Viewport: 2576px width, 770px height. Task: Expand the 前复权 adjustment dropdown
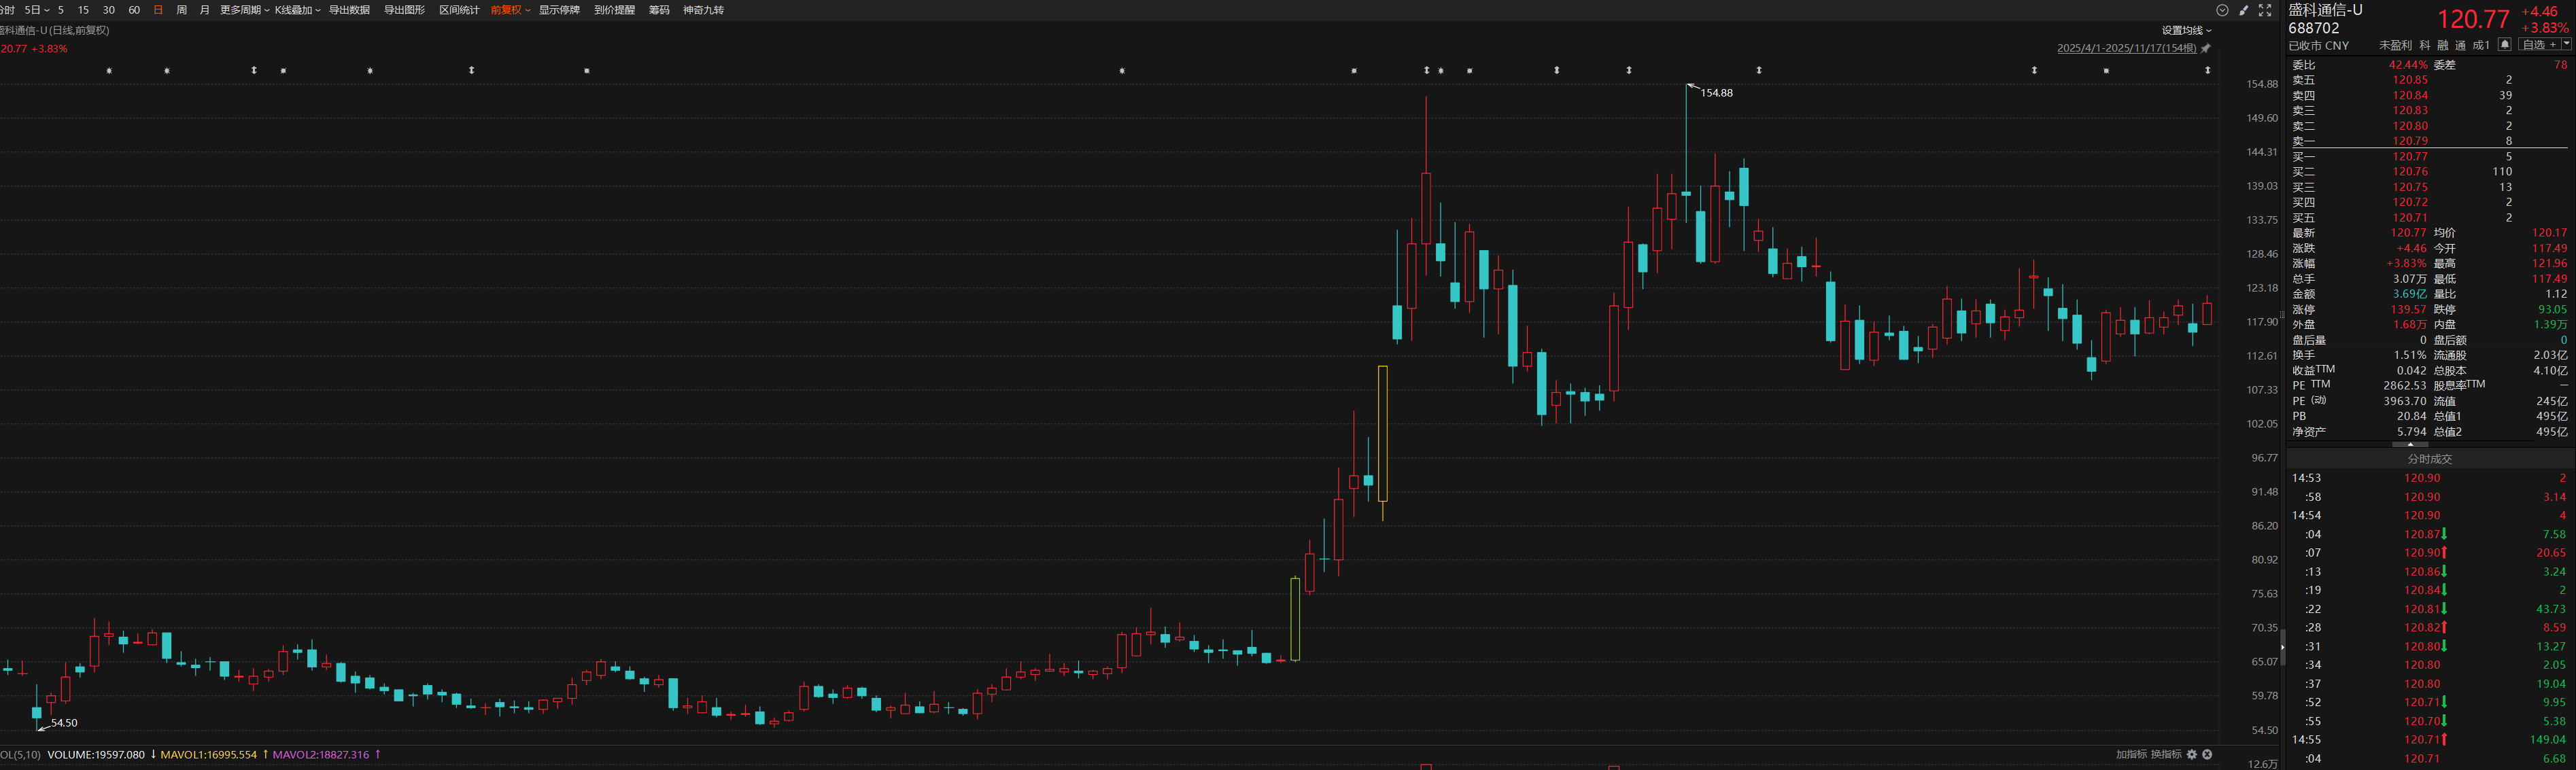tap(510, 10)
